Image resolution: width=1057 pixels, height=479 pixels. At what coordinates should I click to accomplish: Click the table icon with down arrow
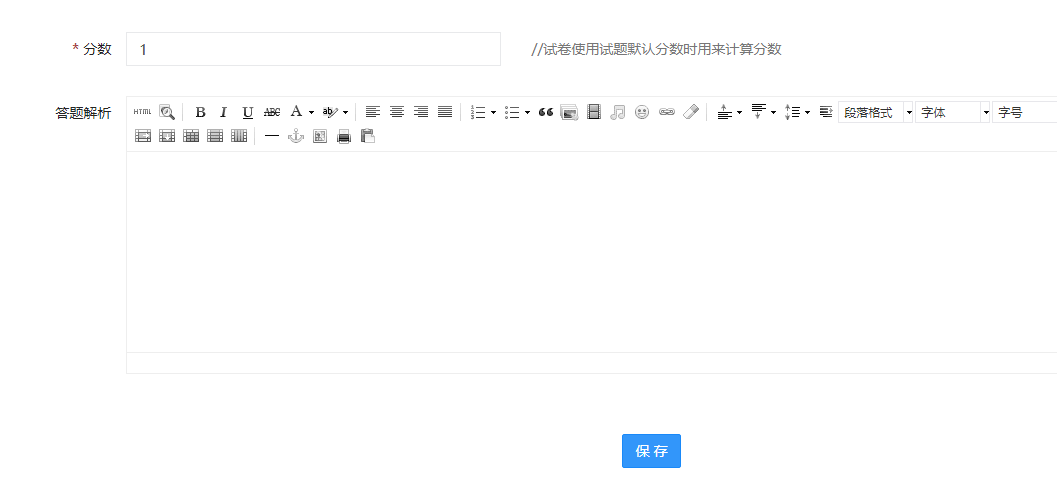[167, 136]
